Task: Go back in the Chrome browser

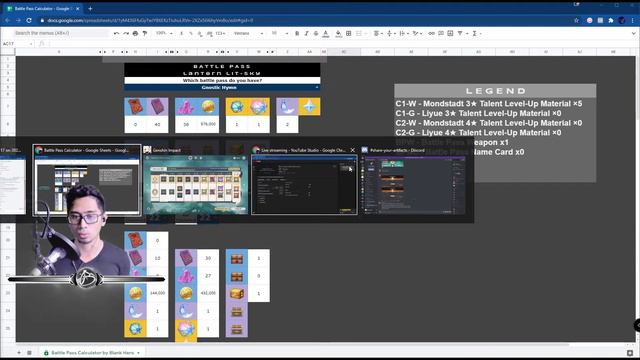Action: click(x=7, y=20)
